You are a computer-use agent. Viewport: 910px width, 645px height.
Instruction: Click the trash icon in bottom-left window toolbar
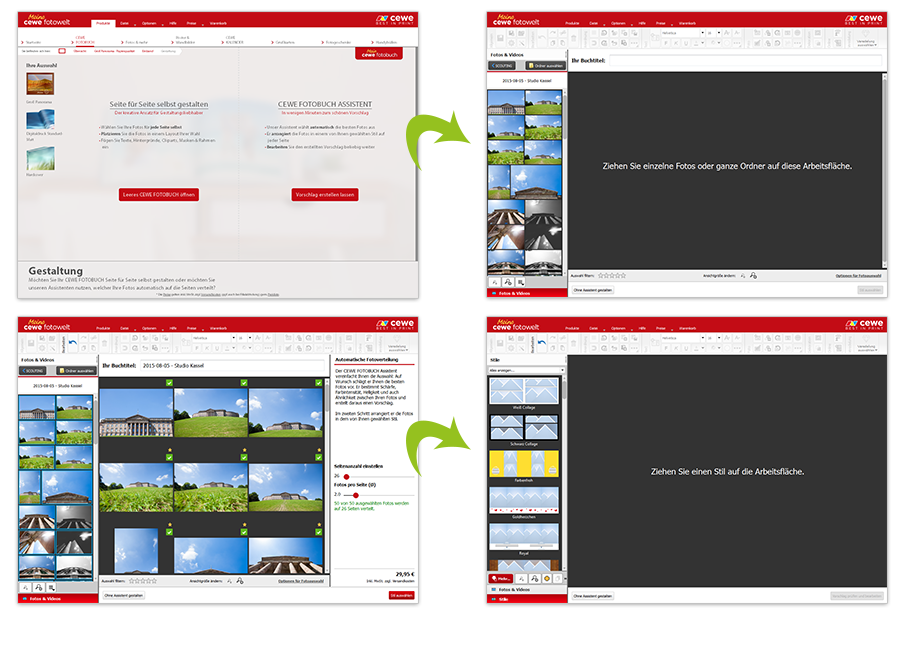coord(104,343)
